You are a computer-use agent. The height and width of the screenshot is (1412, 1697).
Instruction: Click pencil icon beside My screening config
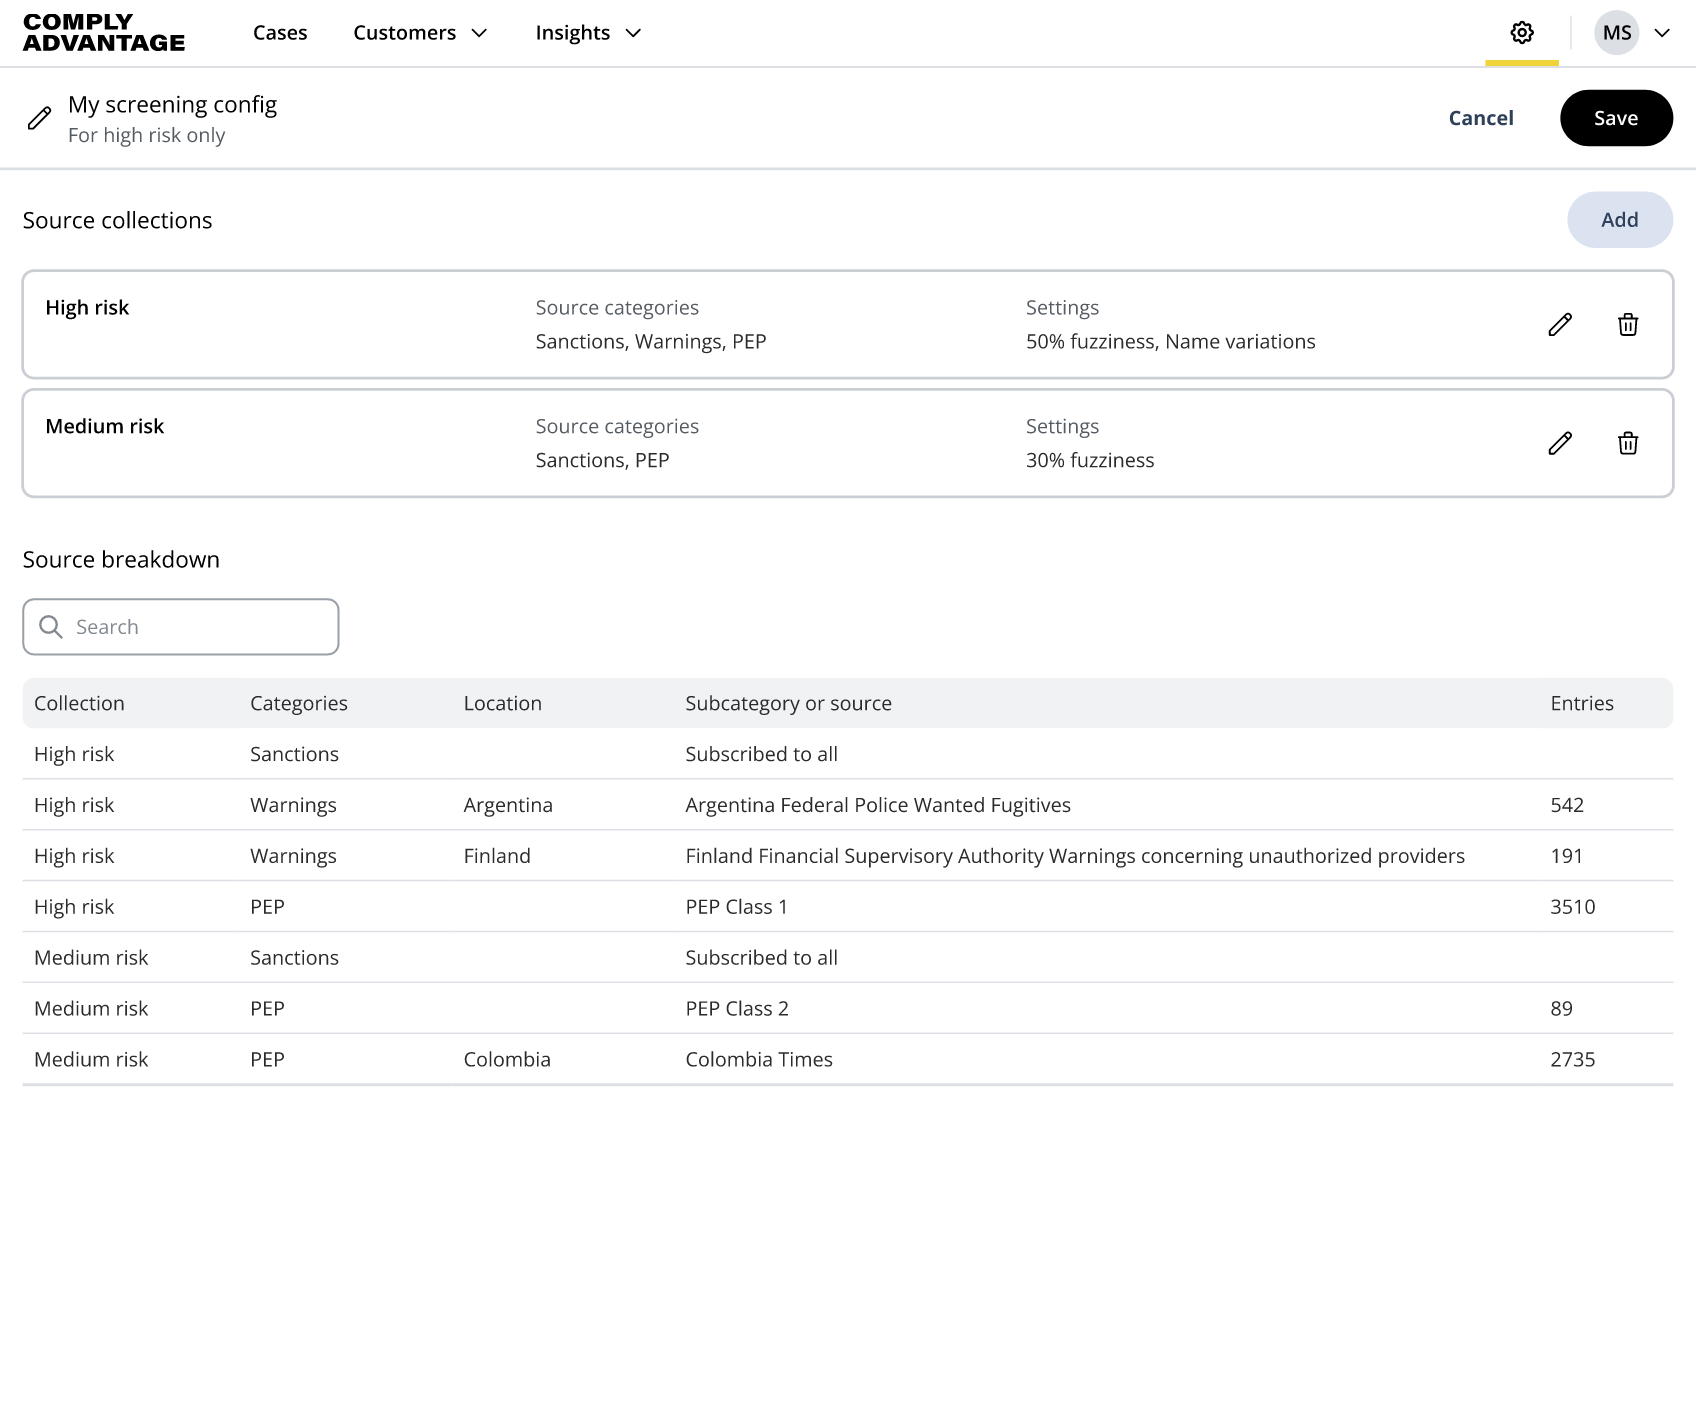click(x=39, y=119)
